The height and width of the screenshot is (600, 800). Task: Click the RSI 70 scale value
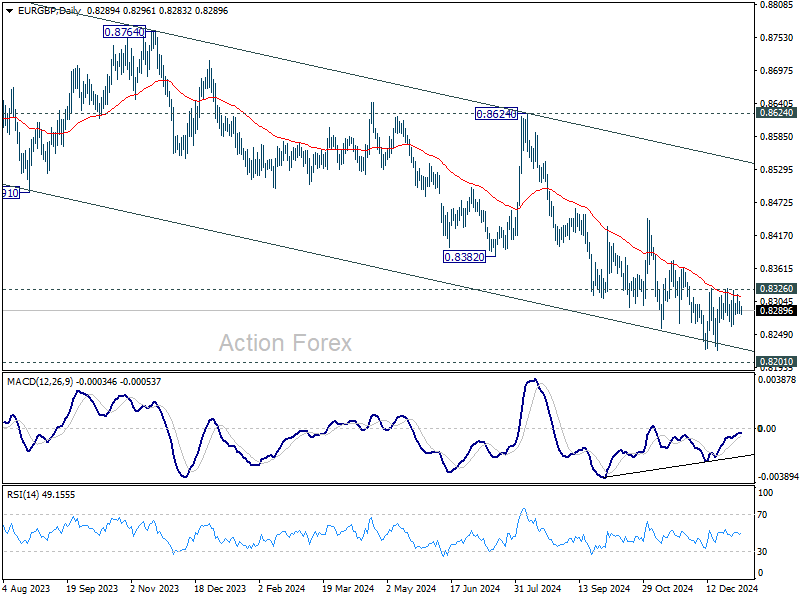coord(762,515)
